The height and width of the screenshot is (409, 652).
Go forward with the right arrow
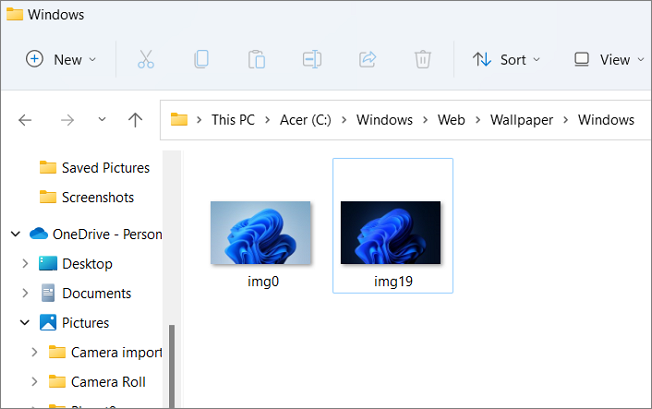pos(67,120)
